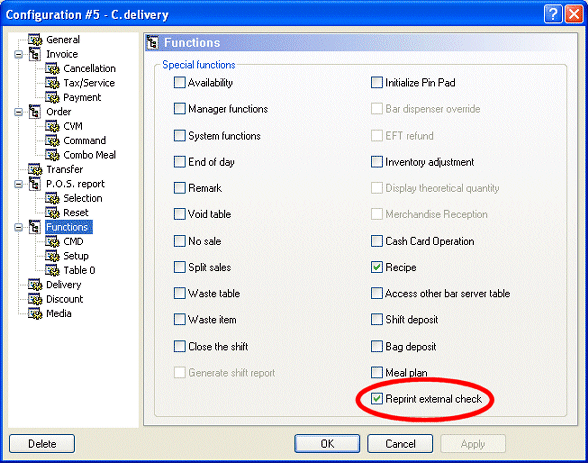Screen dimensions: 588x463
Task: Select the Delivery settings icon
Action: (x=35, y=285)
